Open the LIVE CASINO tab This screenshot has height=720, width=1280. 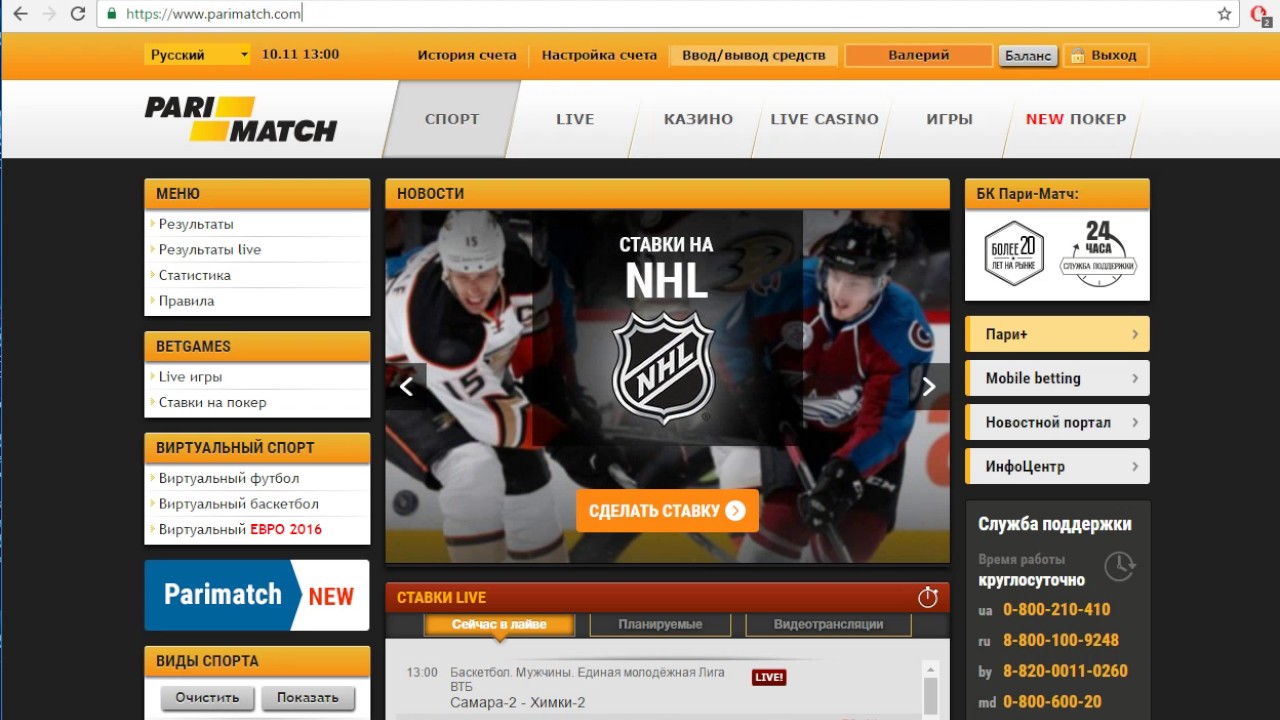coord(824,119)
